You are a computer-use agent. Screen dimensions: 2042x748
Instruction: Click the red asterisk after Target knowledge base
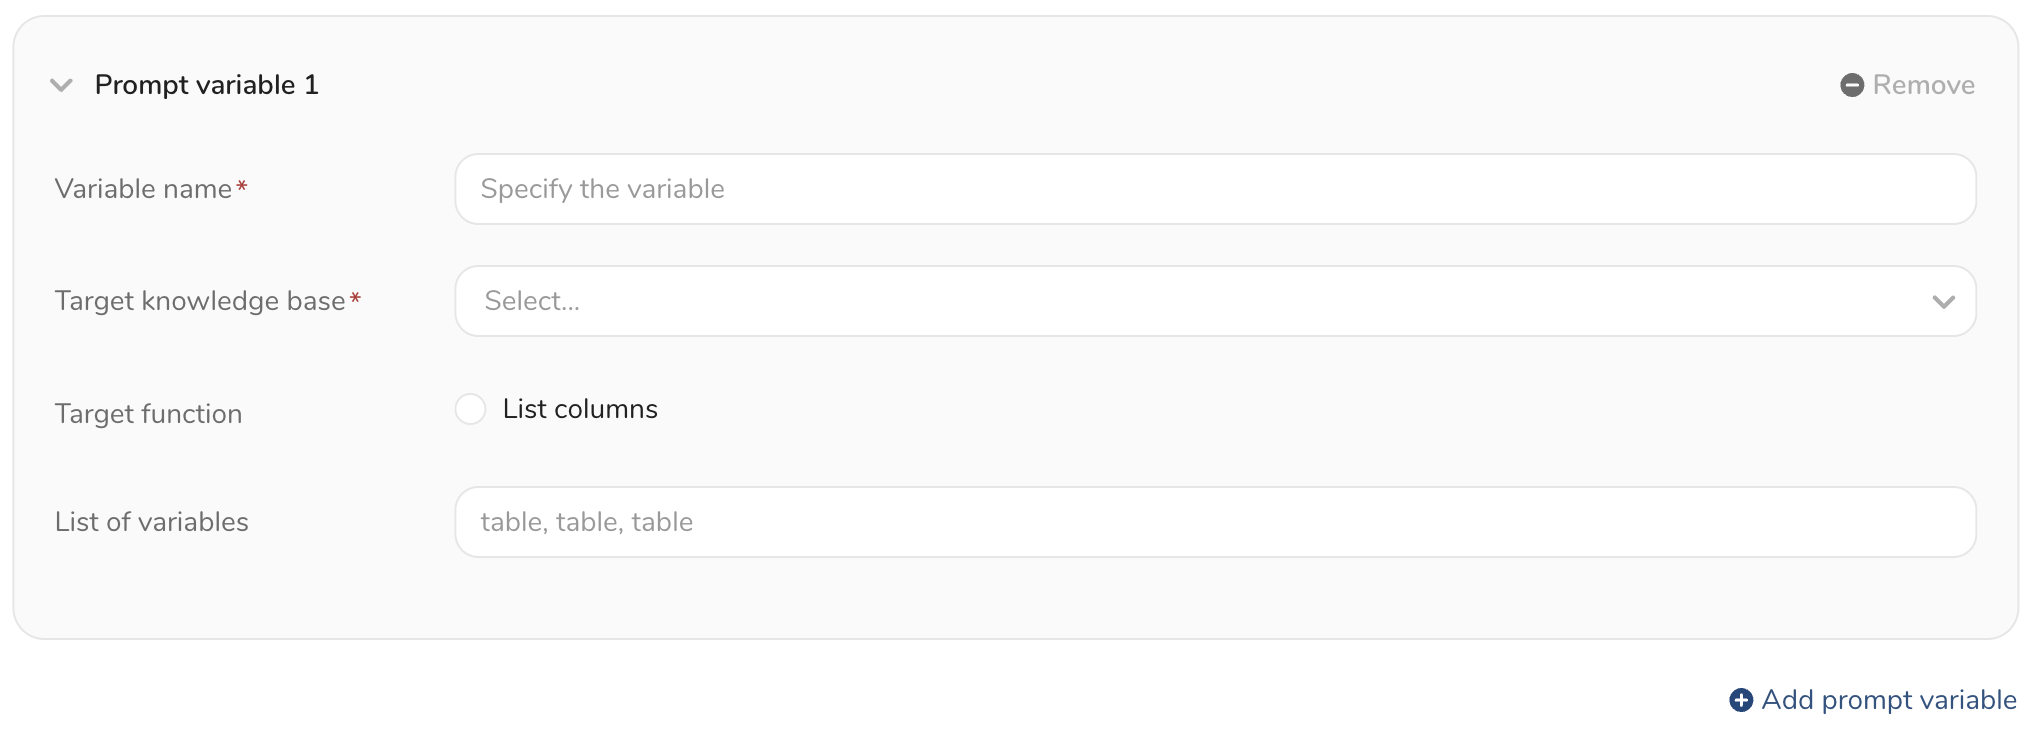pyautogui.click(x=355, y=298)
